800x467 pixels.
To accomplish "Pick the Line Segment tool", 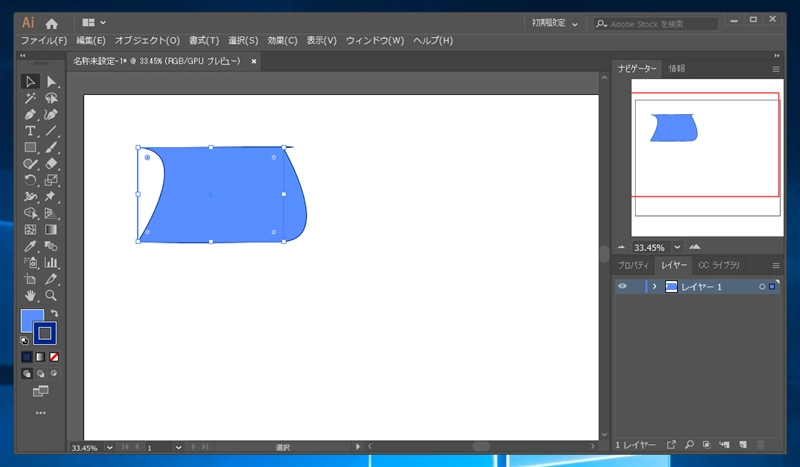I will (51, 131).
